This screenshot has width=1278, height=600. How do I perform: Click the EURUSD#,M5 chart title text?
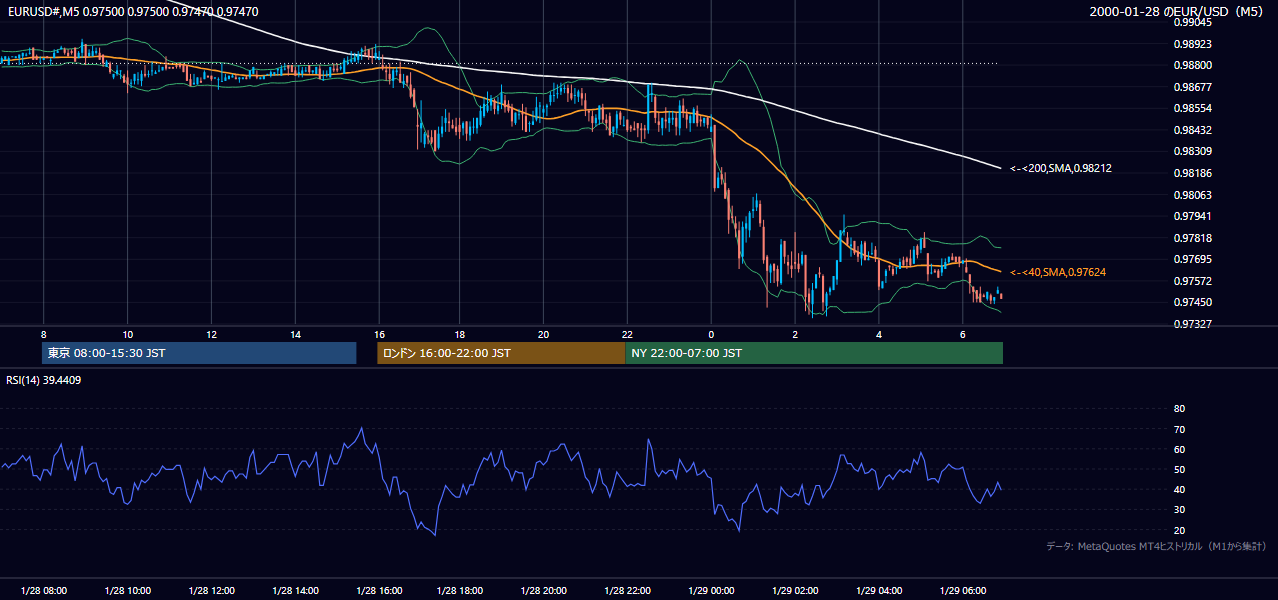[x=132, y=12]
